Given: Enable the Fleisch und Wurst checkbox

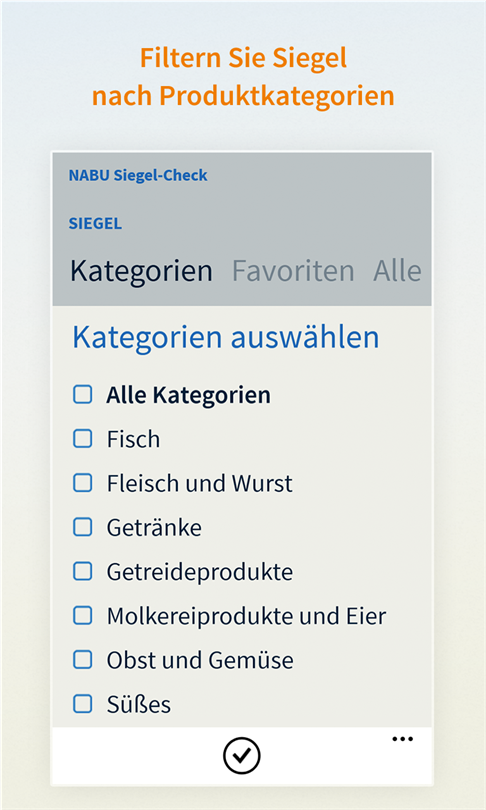Looking at the screenshot, I should click(83, 483).
